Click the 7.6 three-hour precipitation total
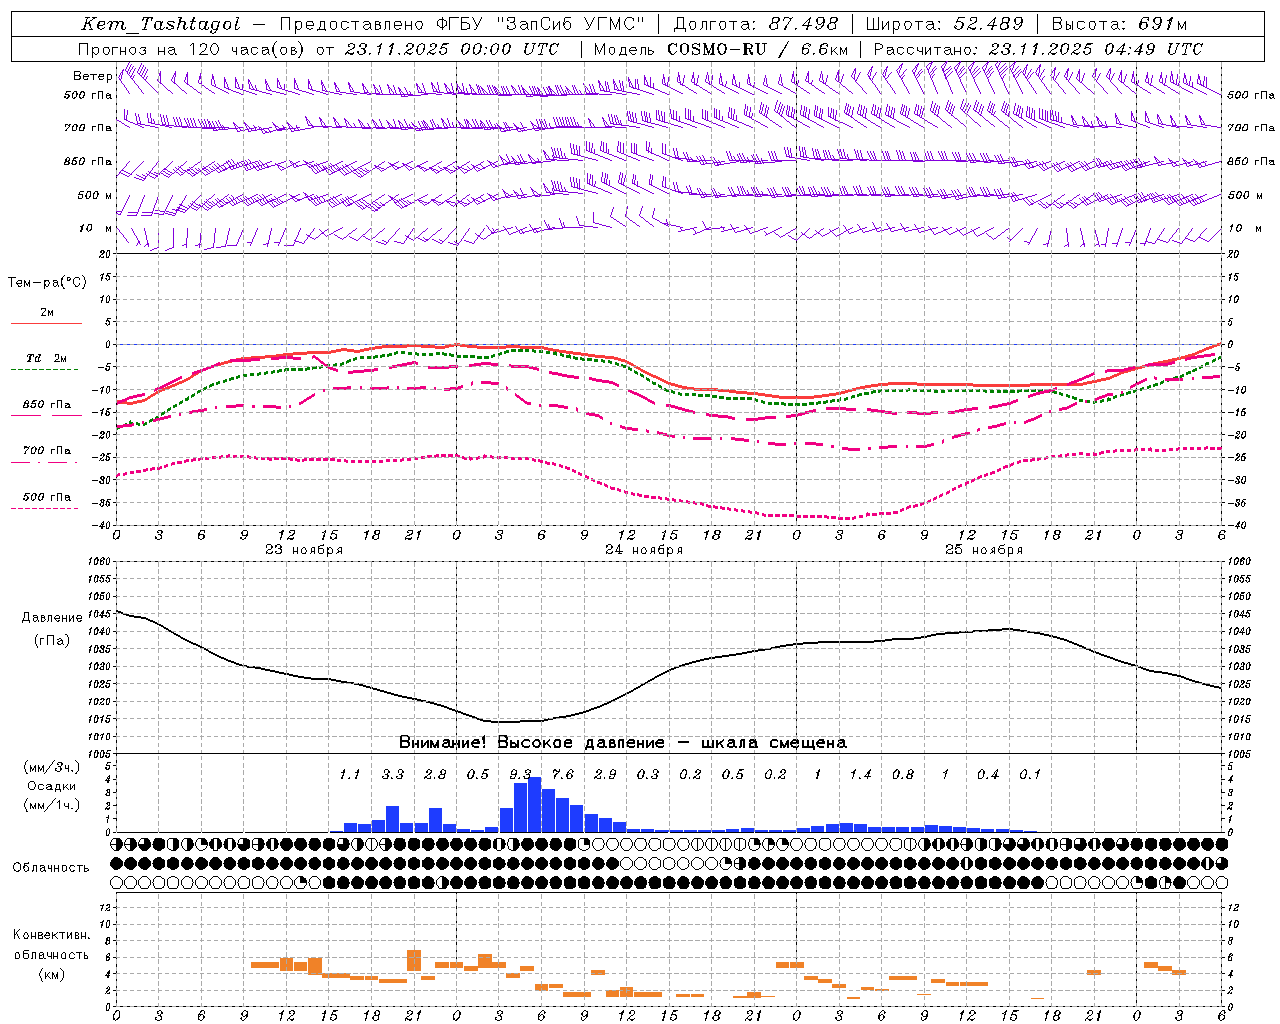Viewport: 1280px width, 1024px height. tap(563, 775)
